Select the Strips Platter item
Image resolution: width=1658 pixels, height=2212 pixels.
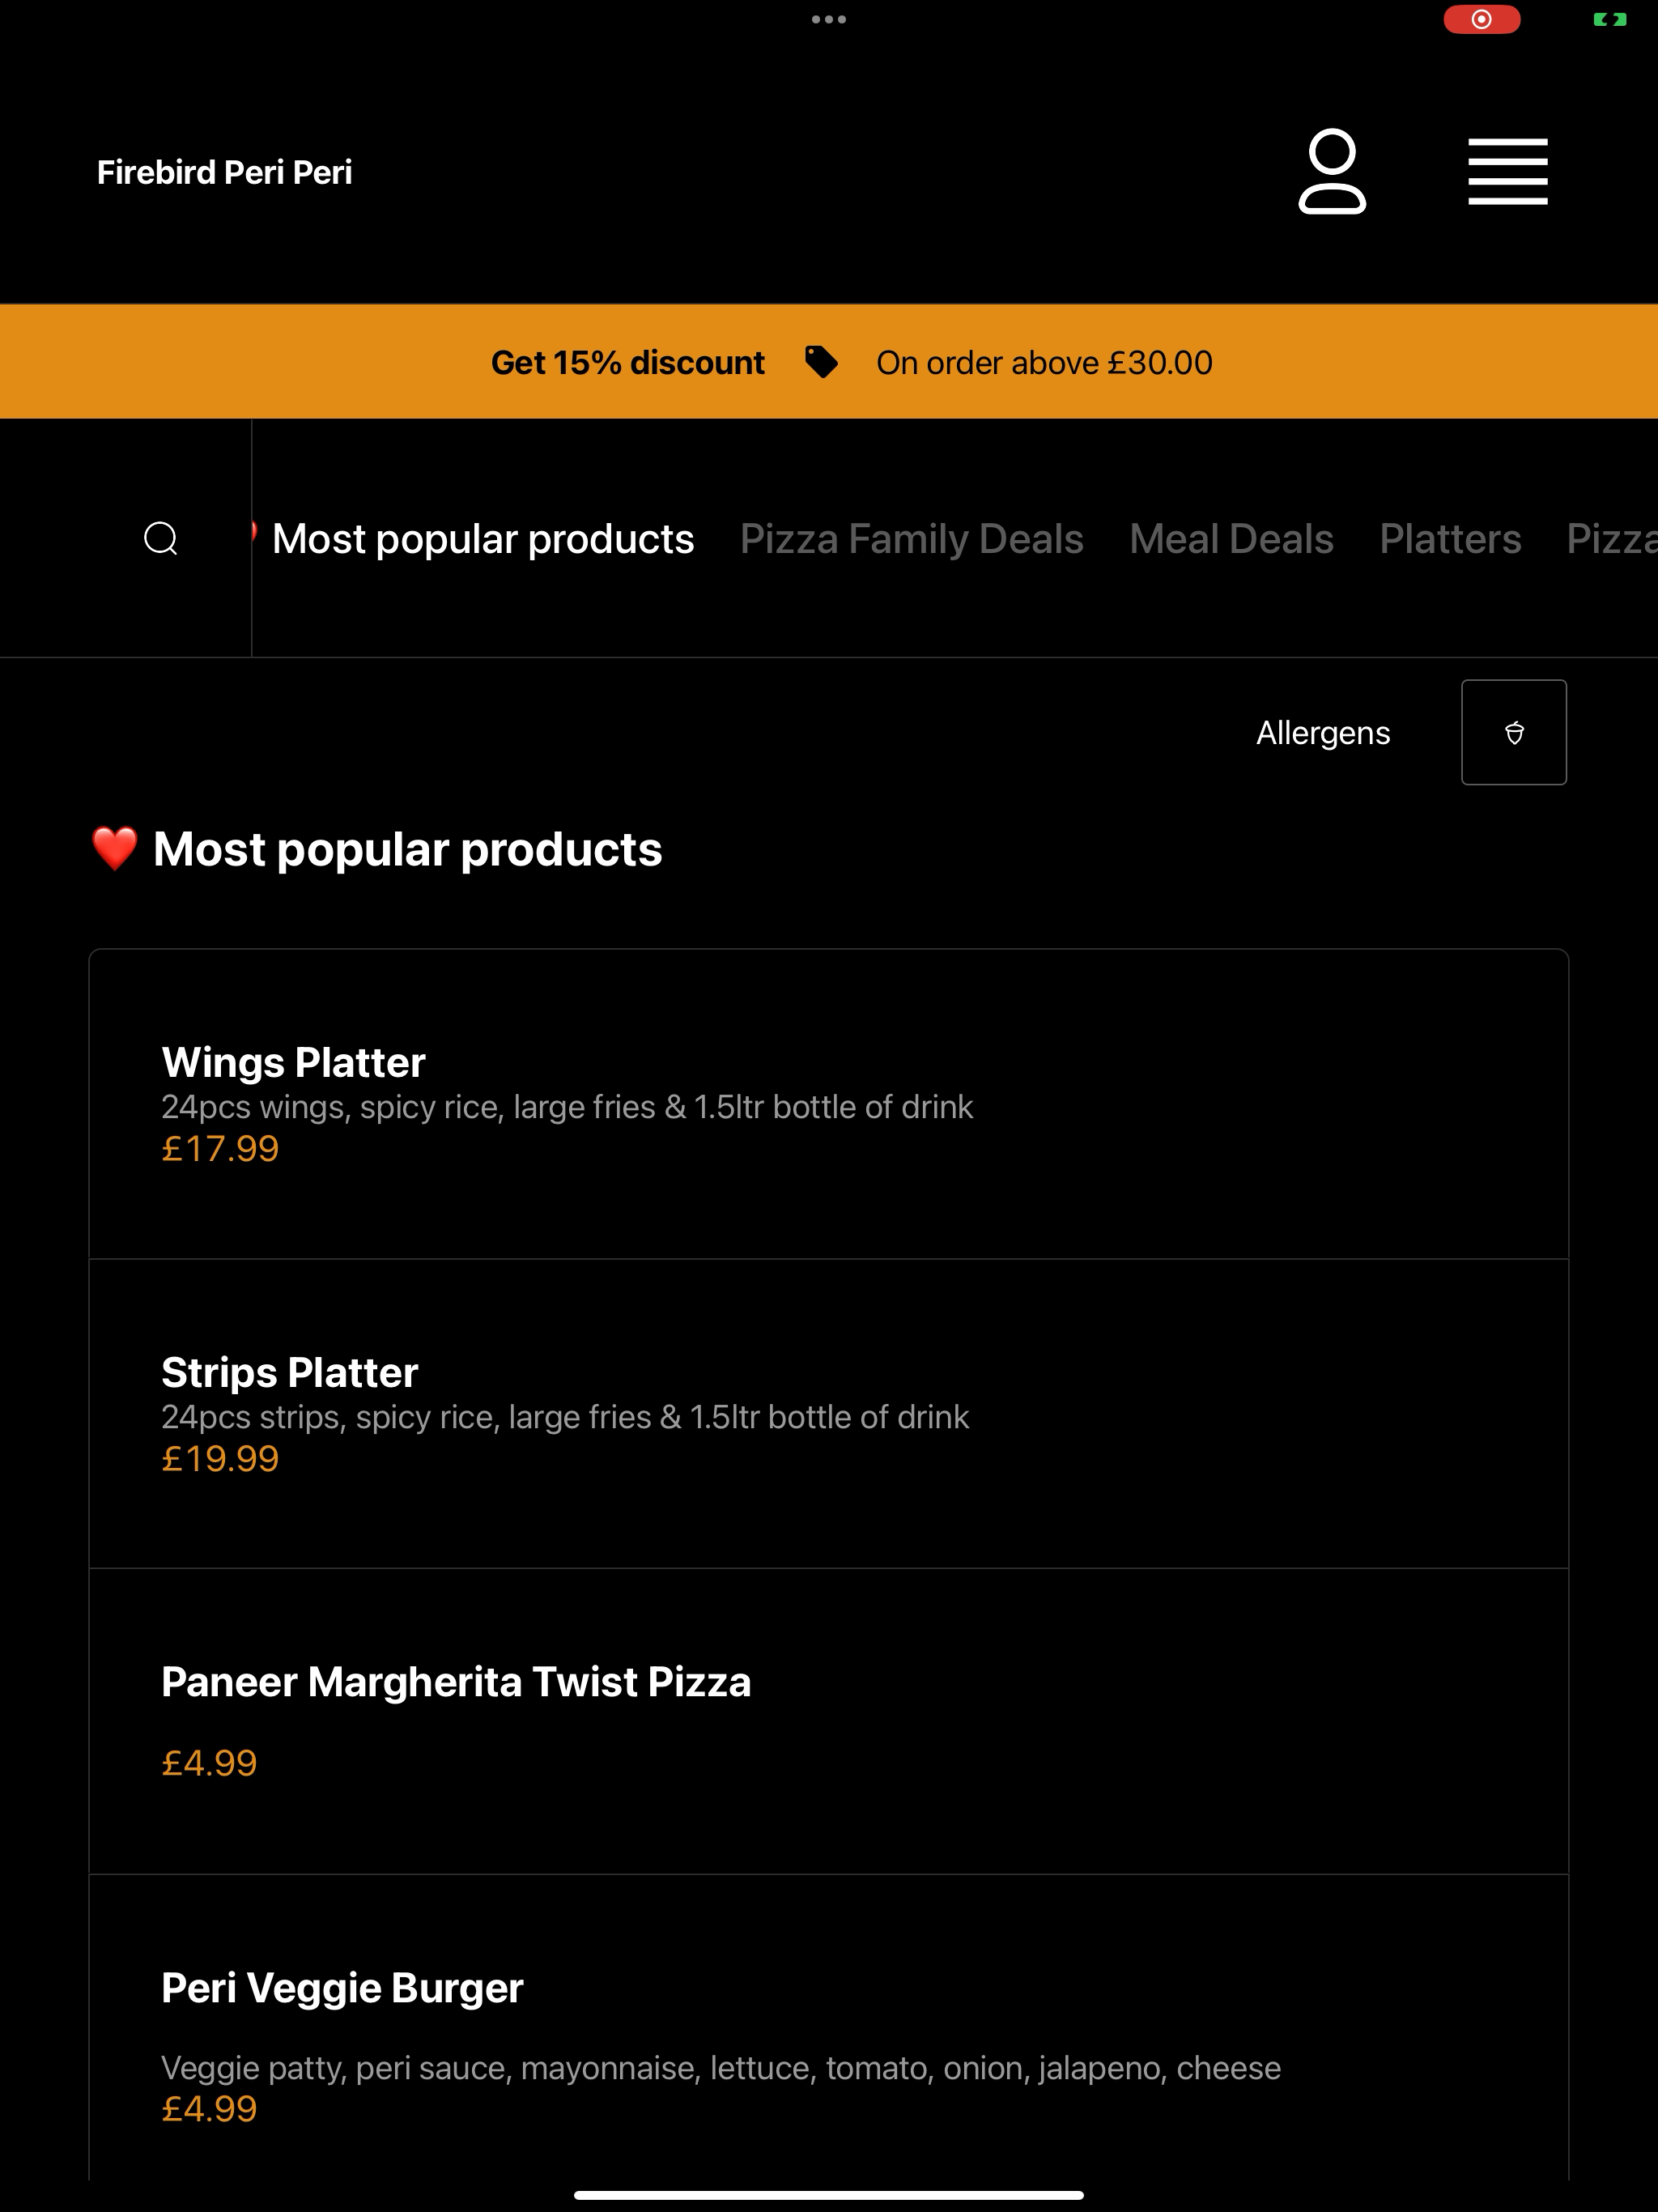pyautogui.click(x=829, y=1413)
